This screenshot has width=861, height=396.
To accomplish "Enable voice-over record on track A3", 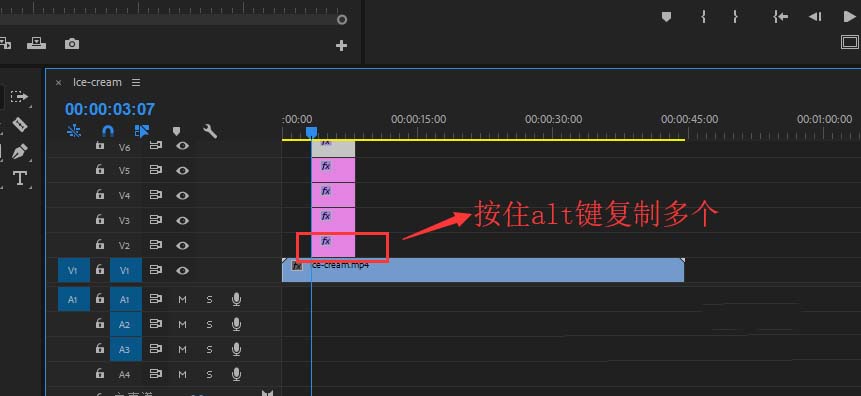I will (237, 349).
